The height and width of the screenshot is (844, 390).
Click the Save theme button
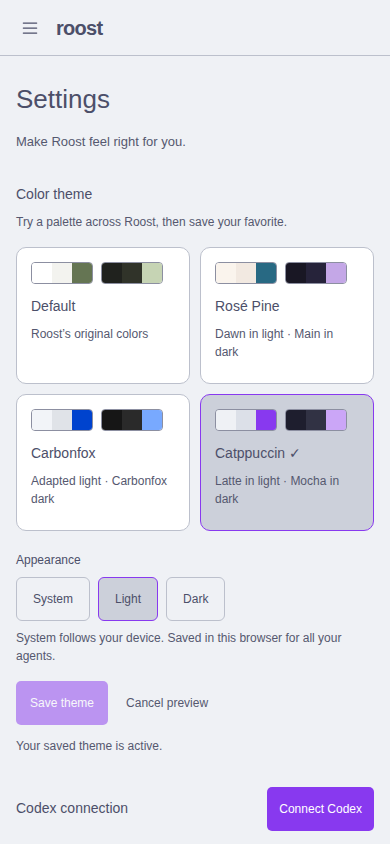(62, 703)
